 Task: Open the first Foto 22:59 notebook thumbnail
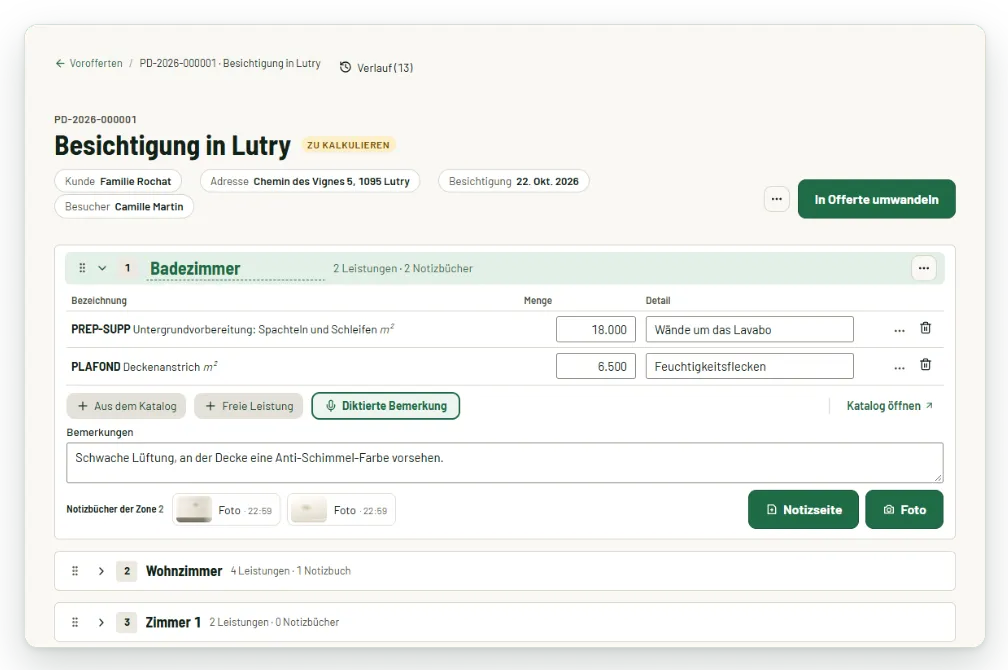(226, 510)
